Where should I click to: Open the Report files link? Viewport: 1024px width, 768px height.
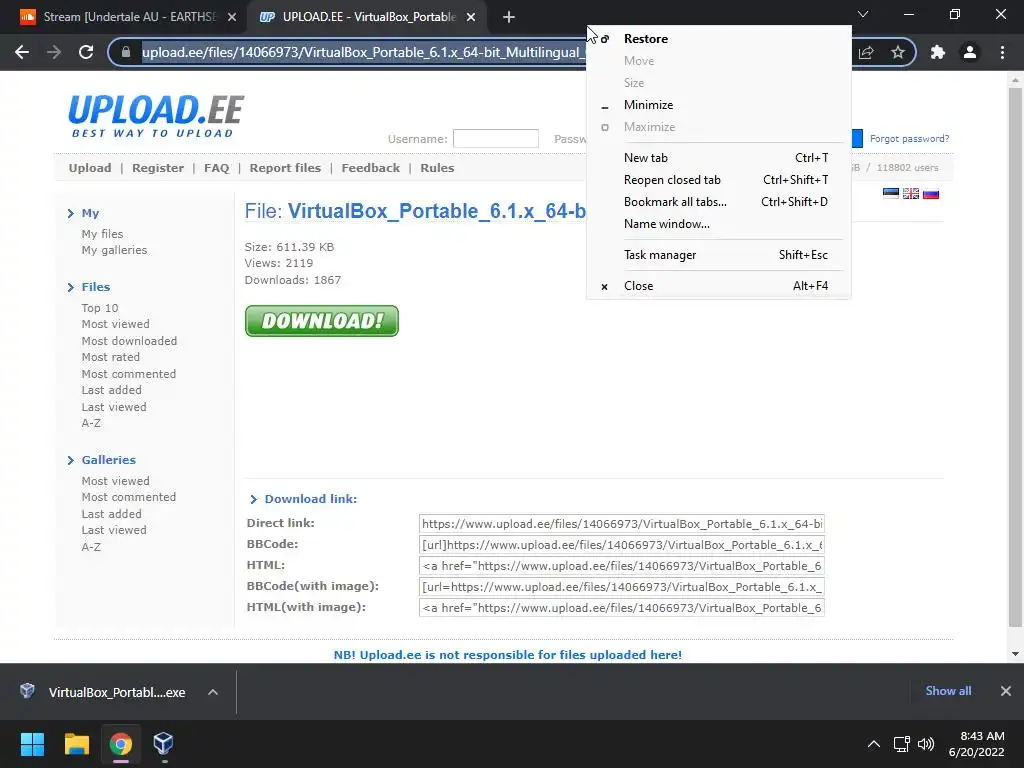point(285,168)
